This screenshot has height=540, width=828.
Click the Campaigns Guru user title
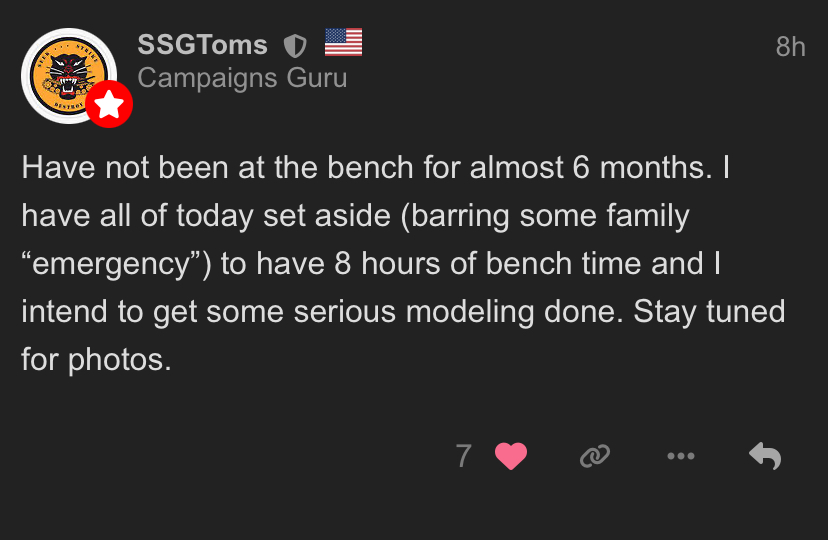[x=242, y=78]
